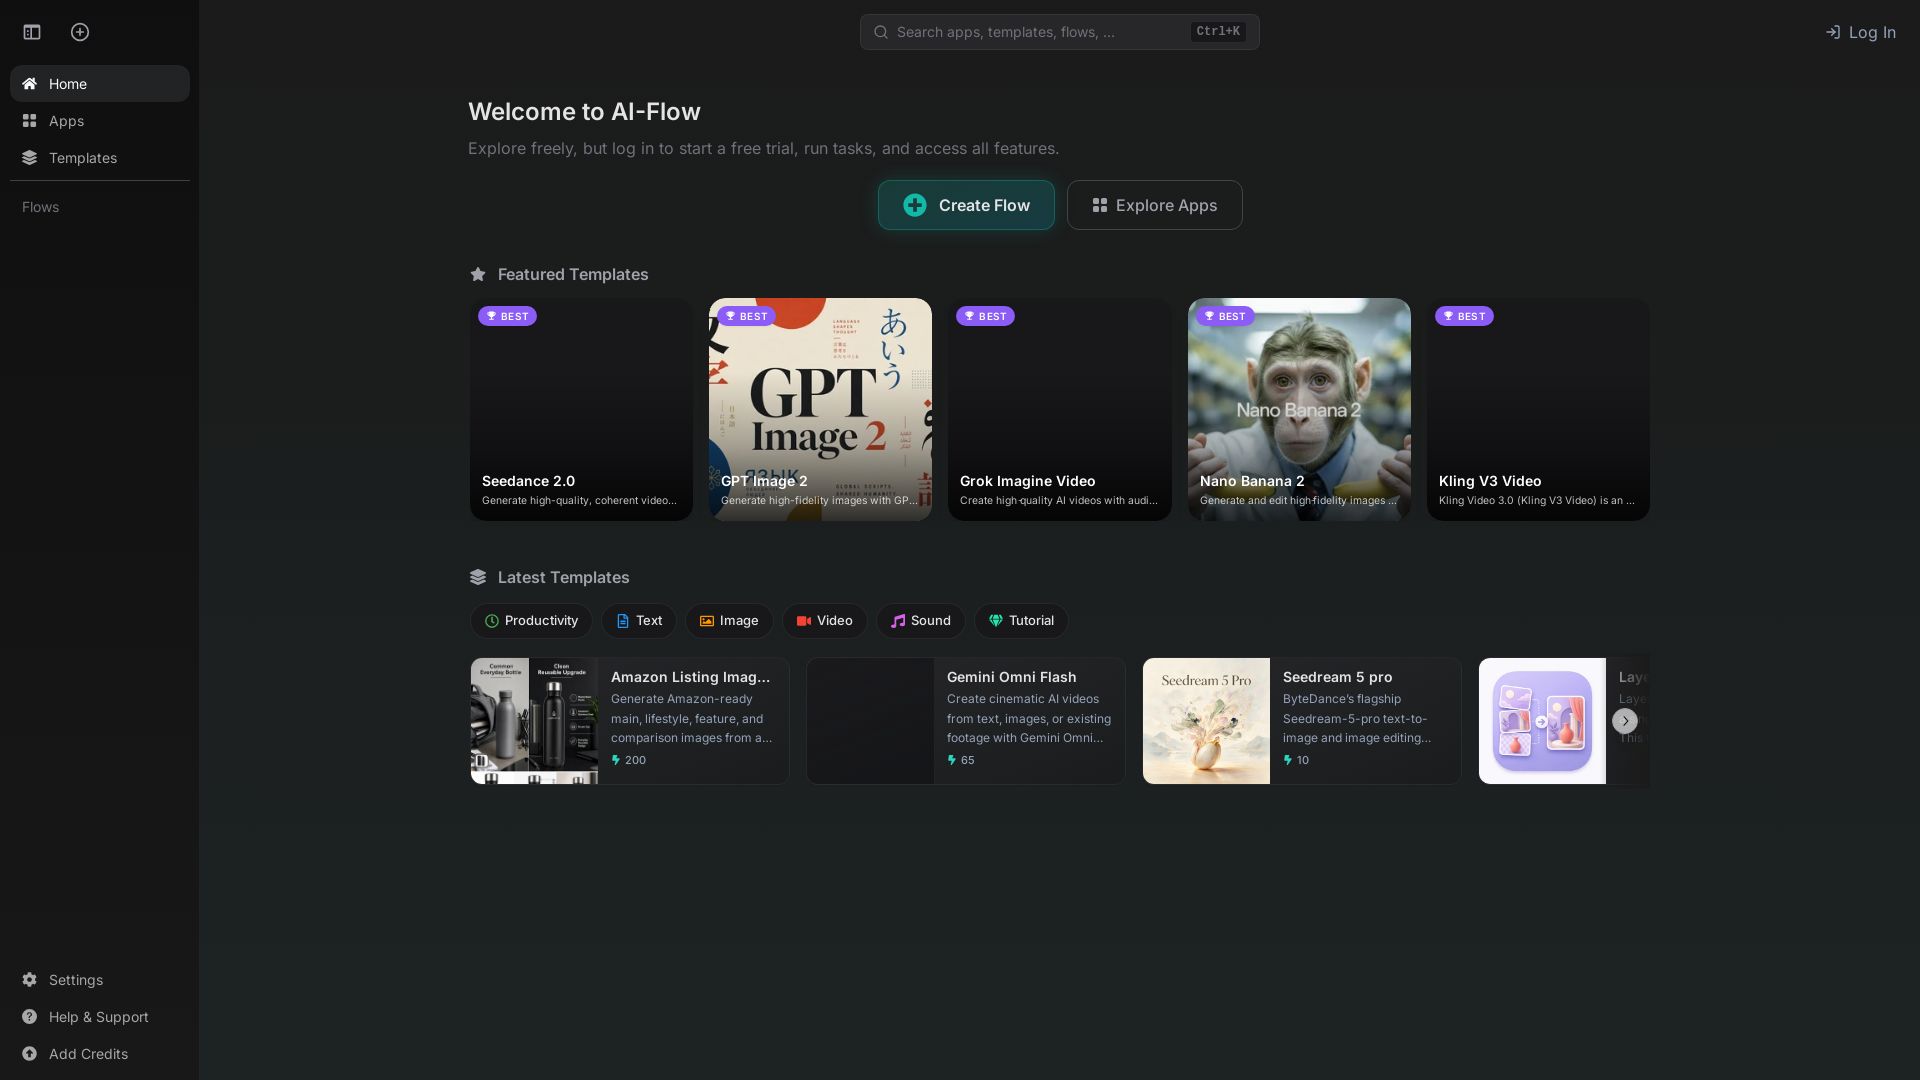Image resolution: width=1920 pixels, height=1080 pixels.
Task: Click the Flows section label
Action: point(41,207)
